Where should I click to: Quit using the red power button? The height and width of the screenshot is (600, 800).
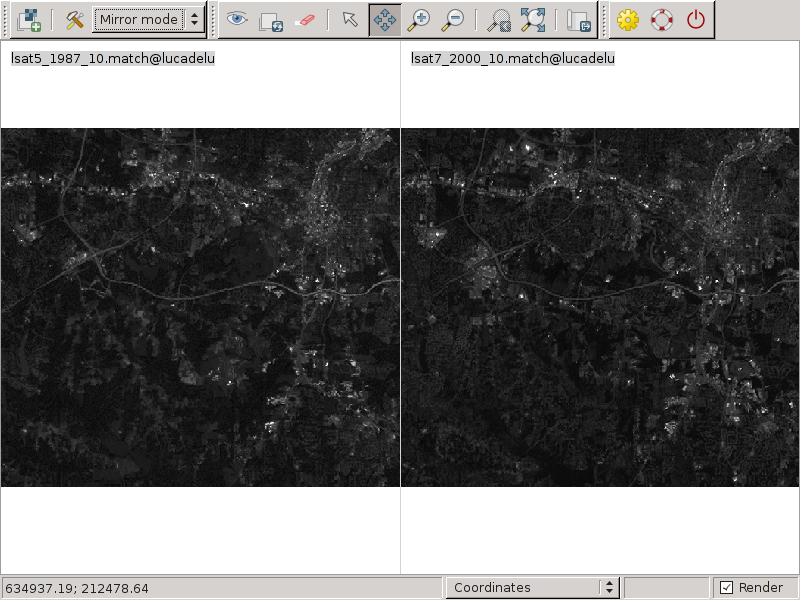[696, 19]
